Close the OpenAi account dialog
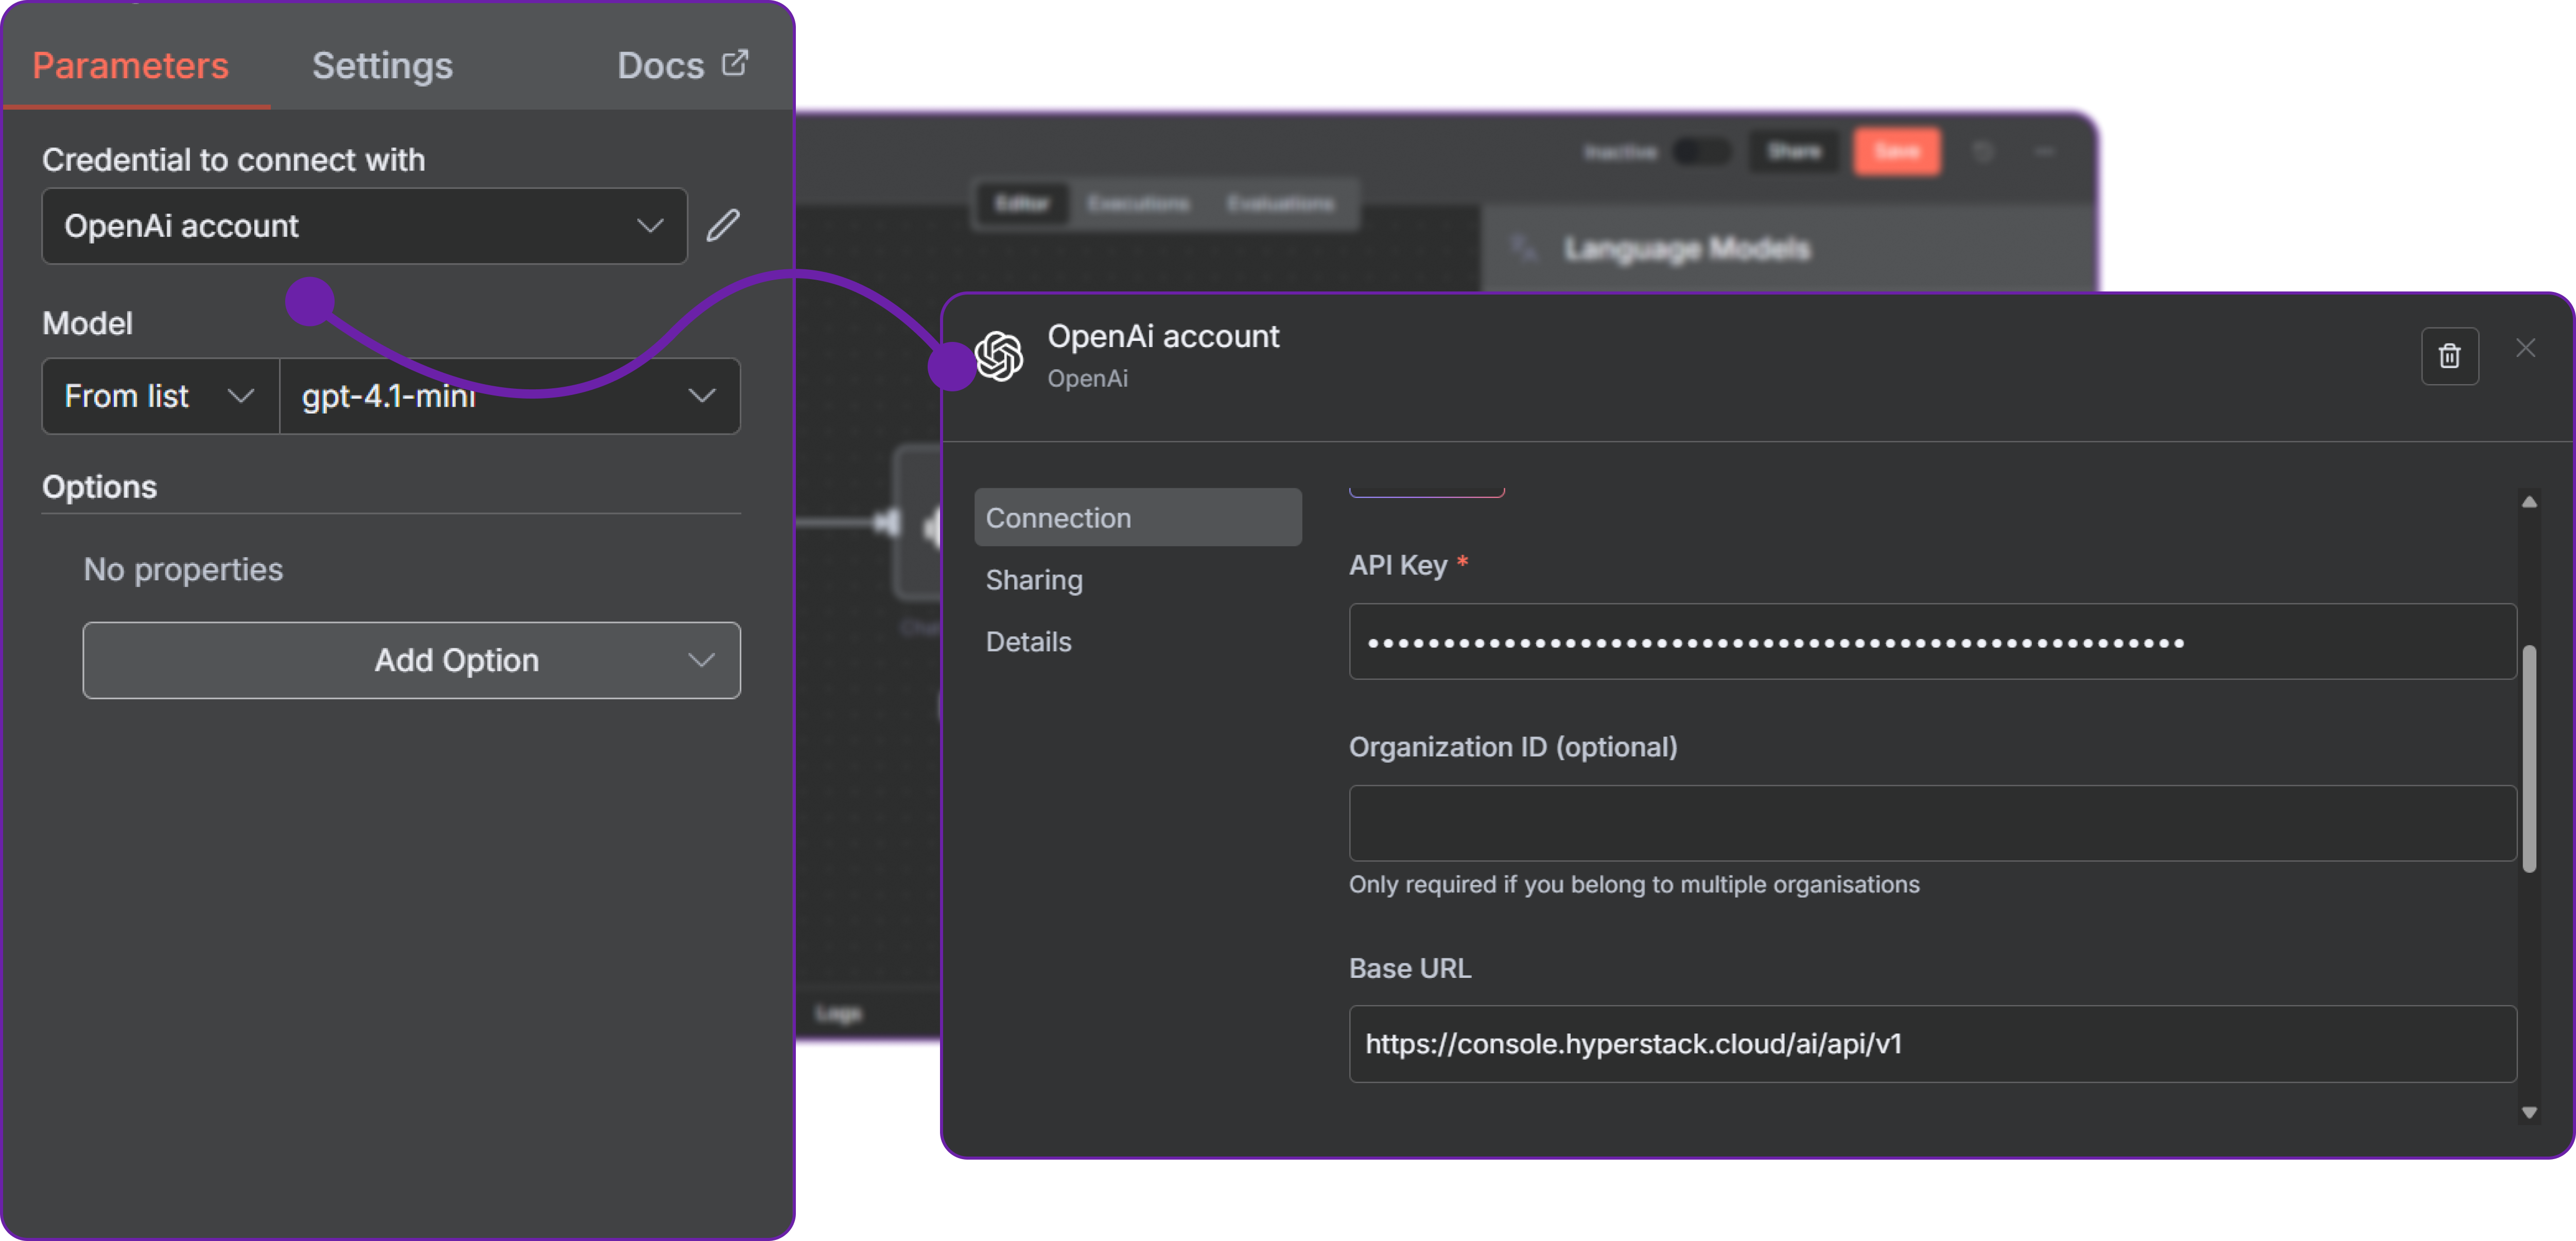The image size is (2576, 1241). tap(2525, 348)
